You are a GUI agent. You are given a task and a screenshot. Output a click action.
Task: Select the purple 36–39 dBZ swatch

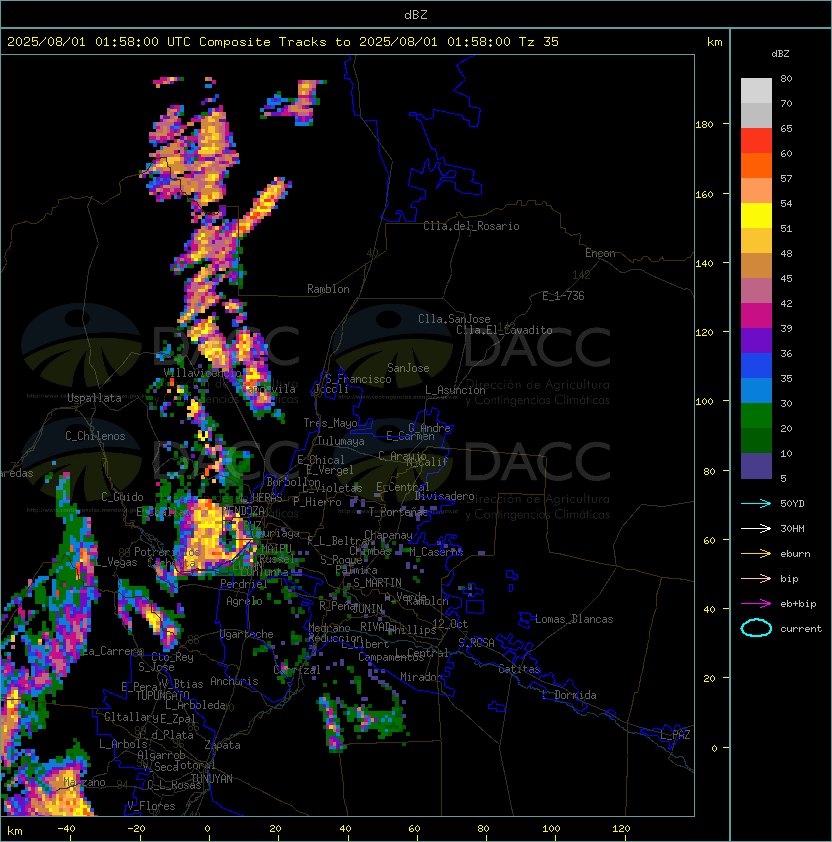coord(756,340)
